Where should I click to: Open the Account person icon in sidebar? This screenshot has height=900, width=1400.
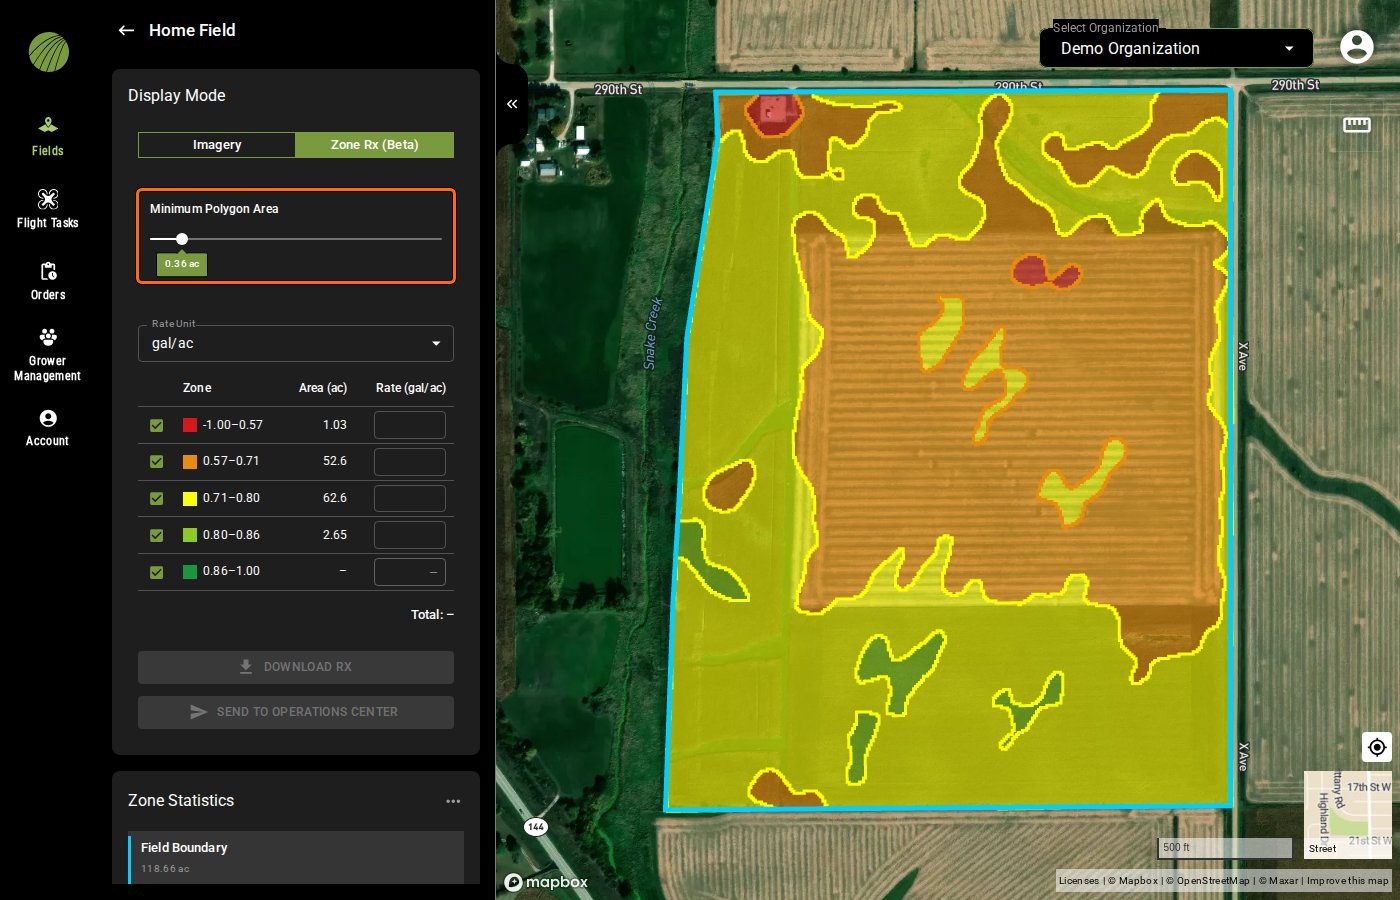pyautogui.click(x=48, y=418)
